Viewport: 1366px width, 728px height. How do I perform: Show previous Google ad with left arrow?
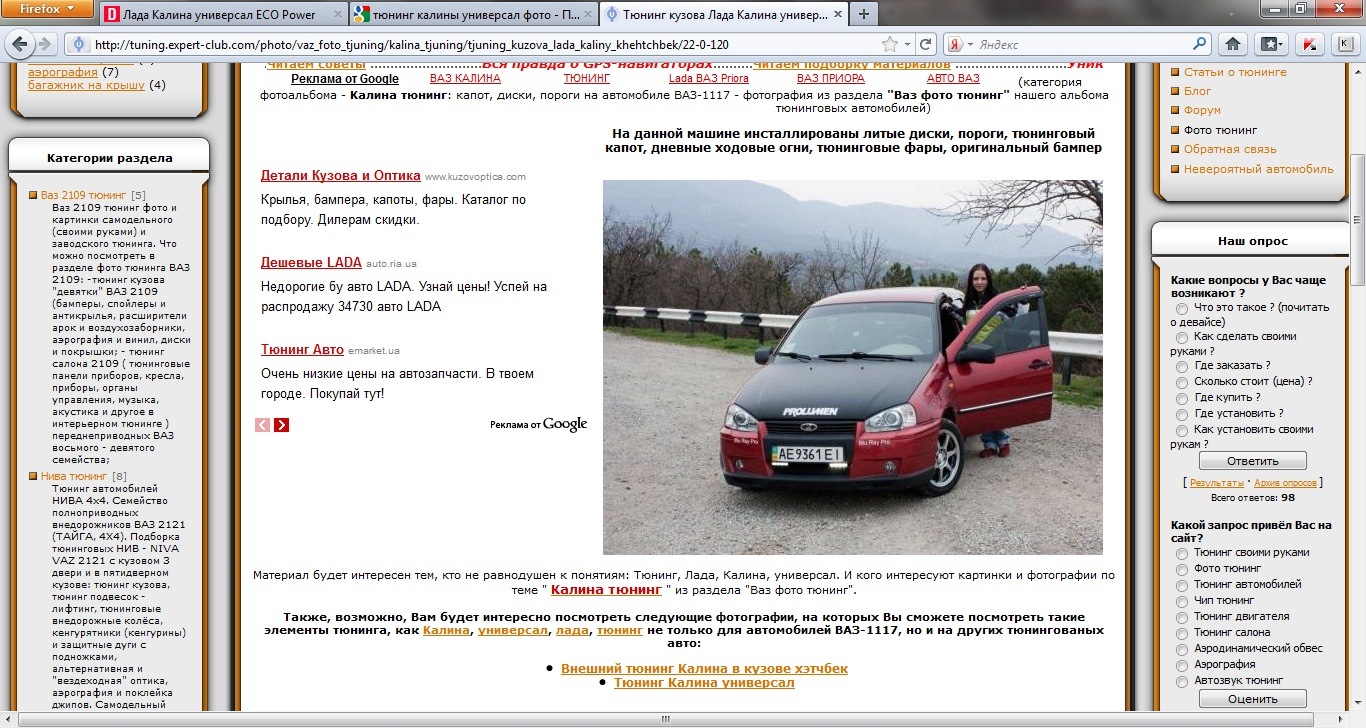coord(263,425)
